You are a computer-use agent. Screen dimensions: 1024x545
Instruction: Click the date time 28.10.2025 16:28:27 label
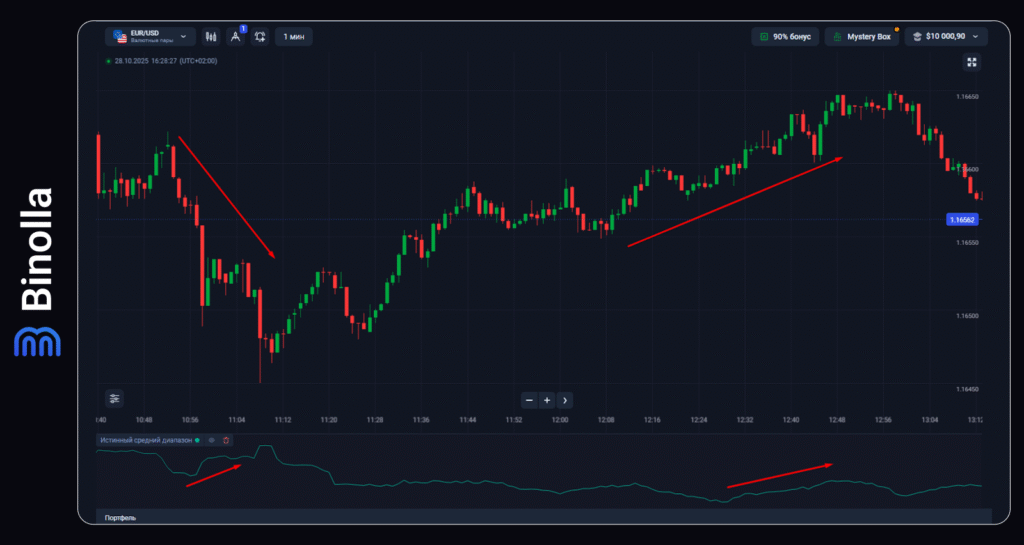[166, 61]
